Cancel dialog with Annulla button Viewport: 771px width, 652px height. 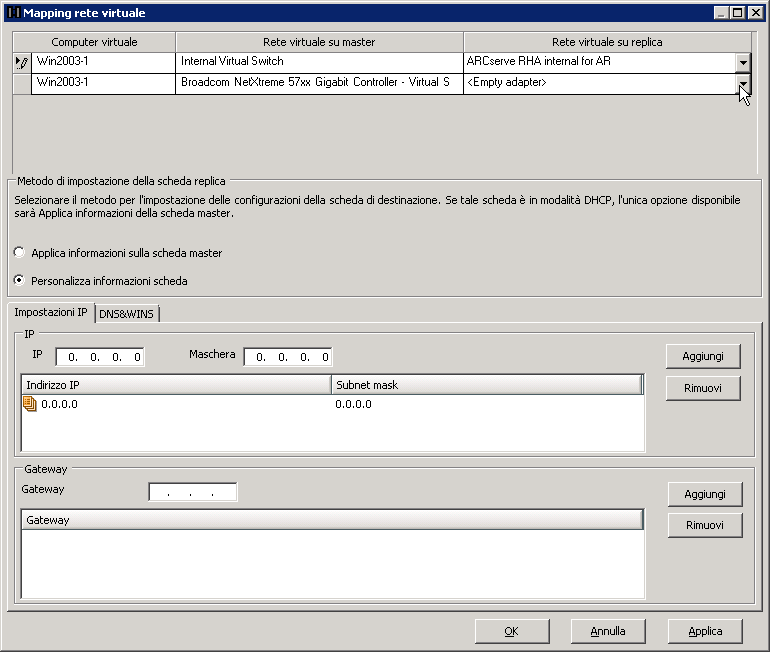(607, 631)
